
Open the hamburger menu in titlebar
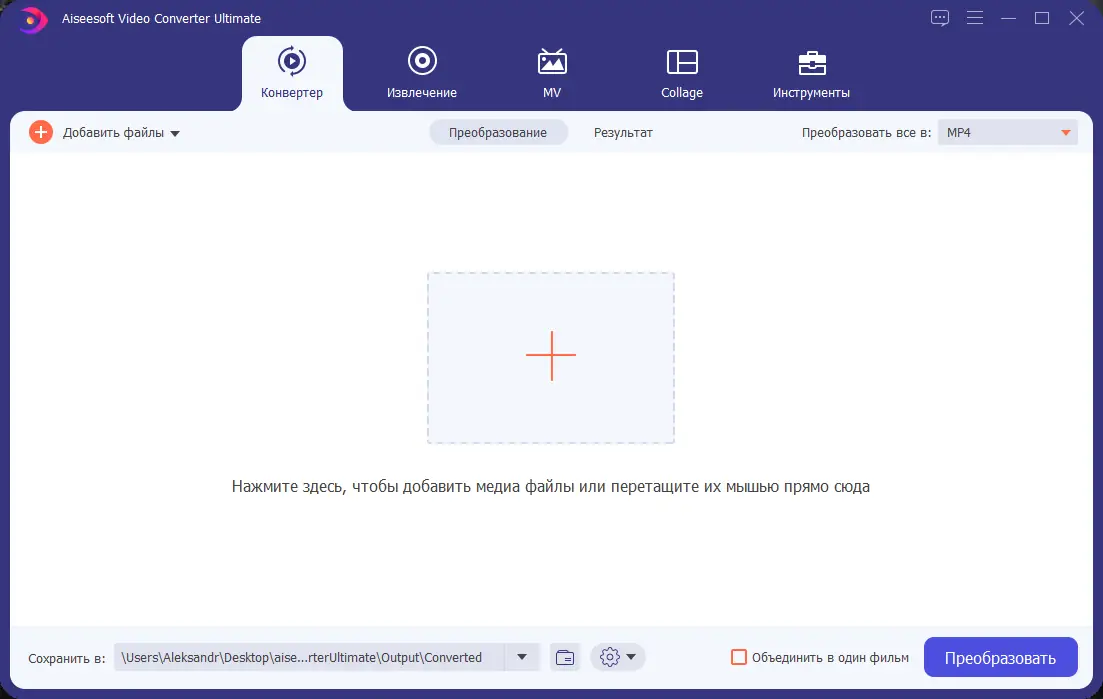[974, 18]
